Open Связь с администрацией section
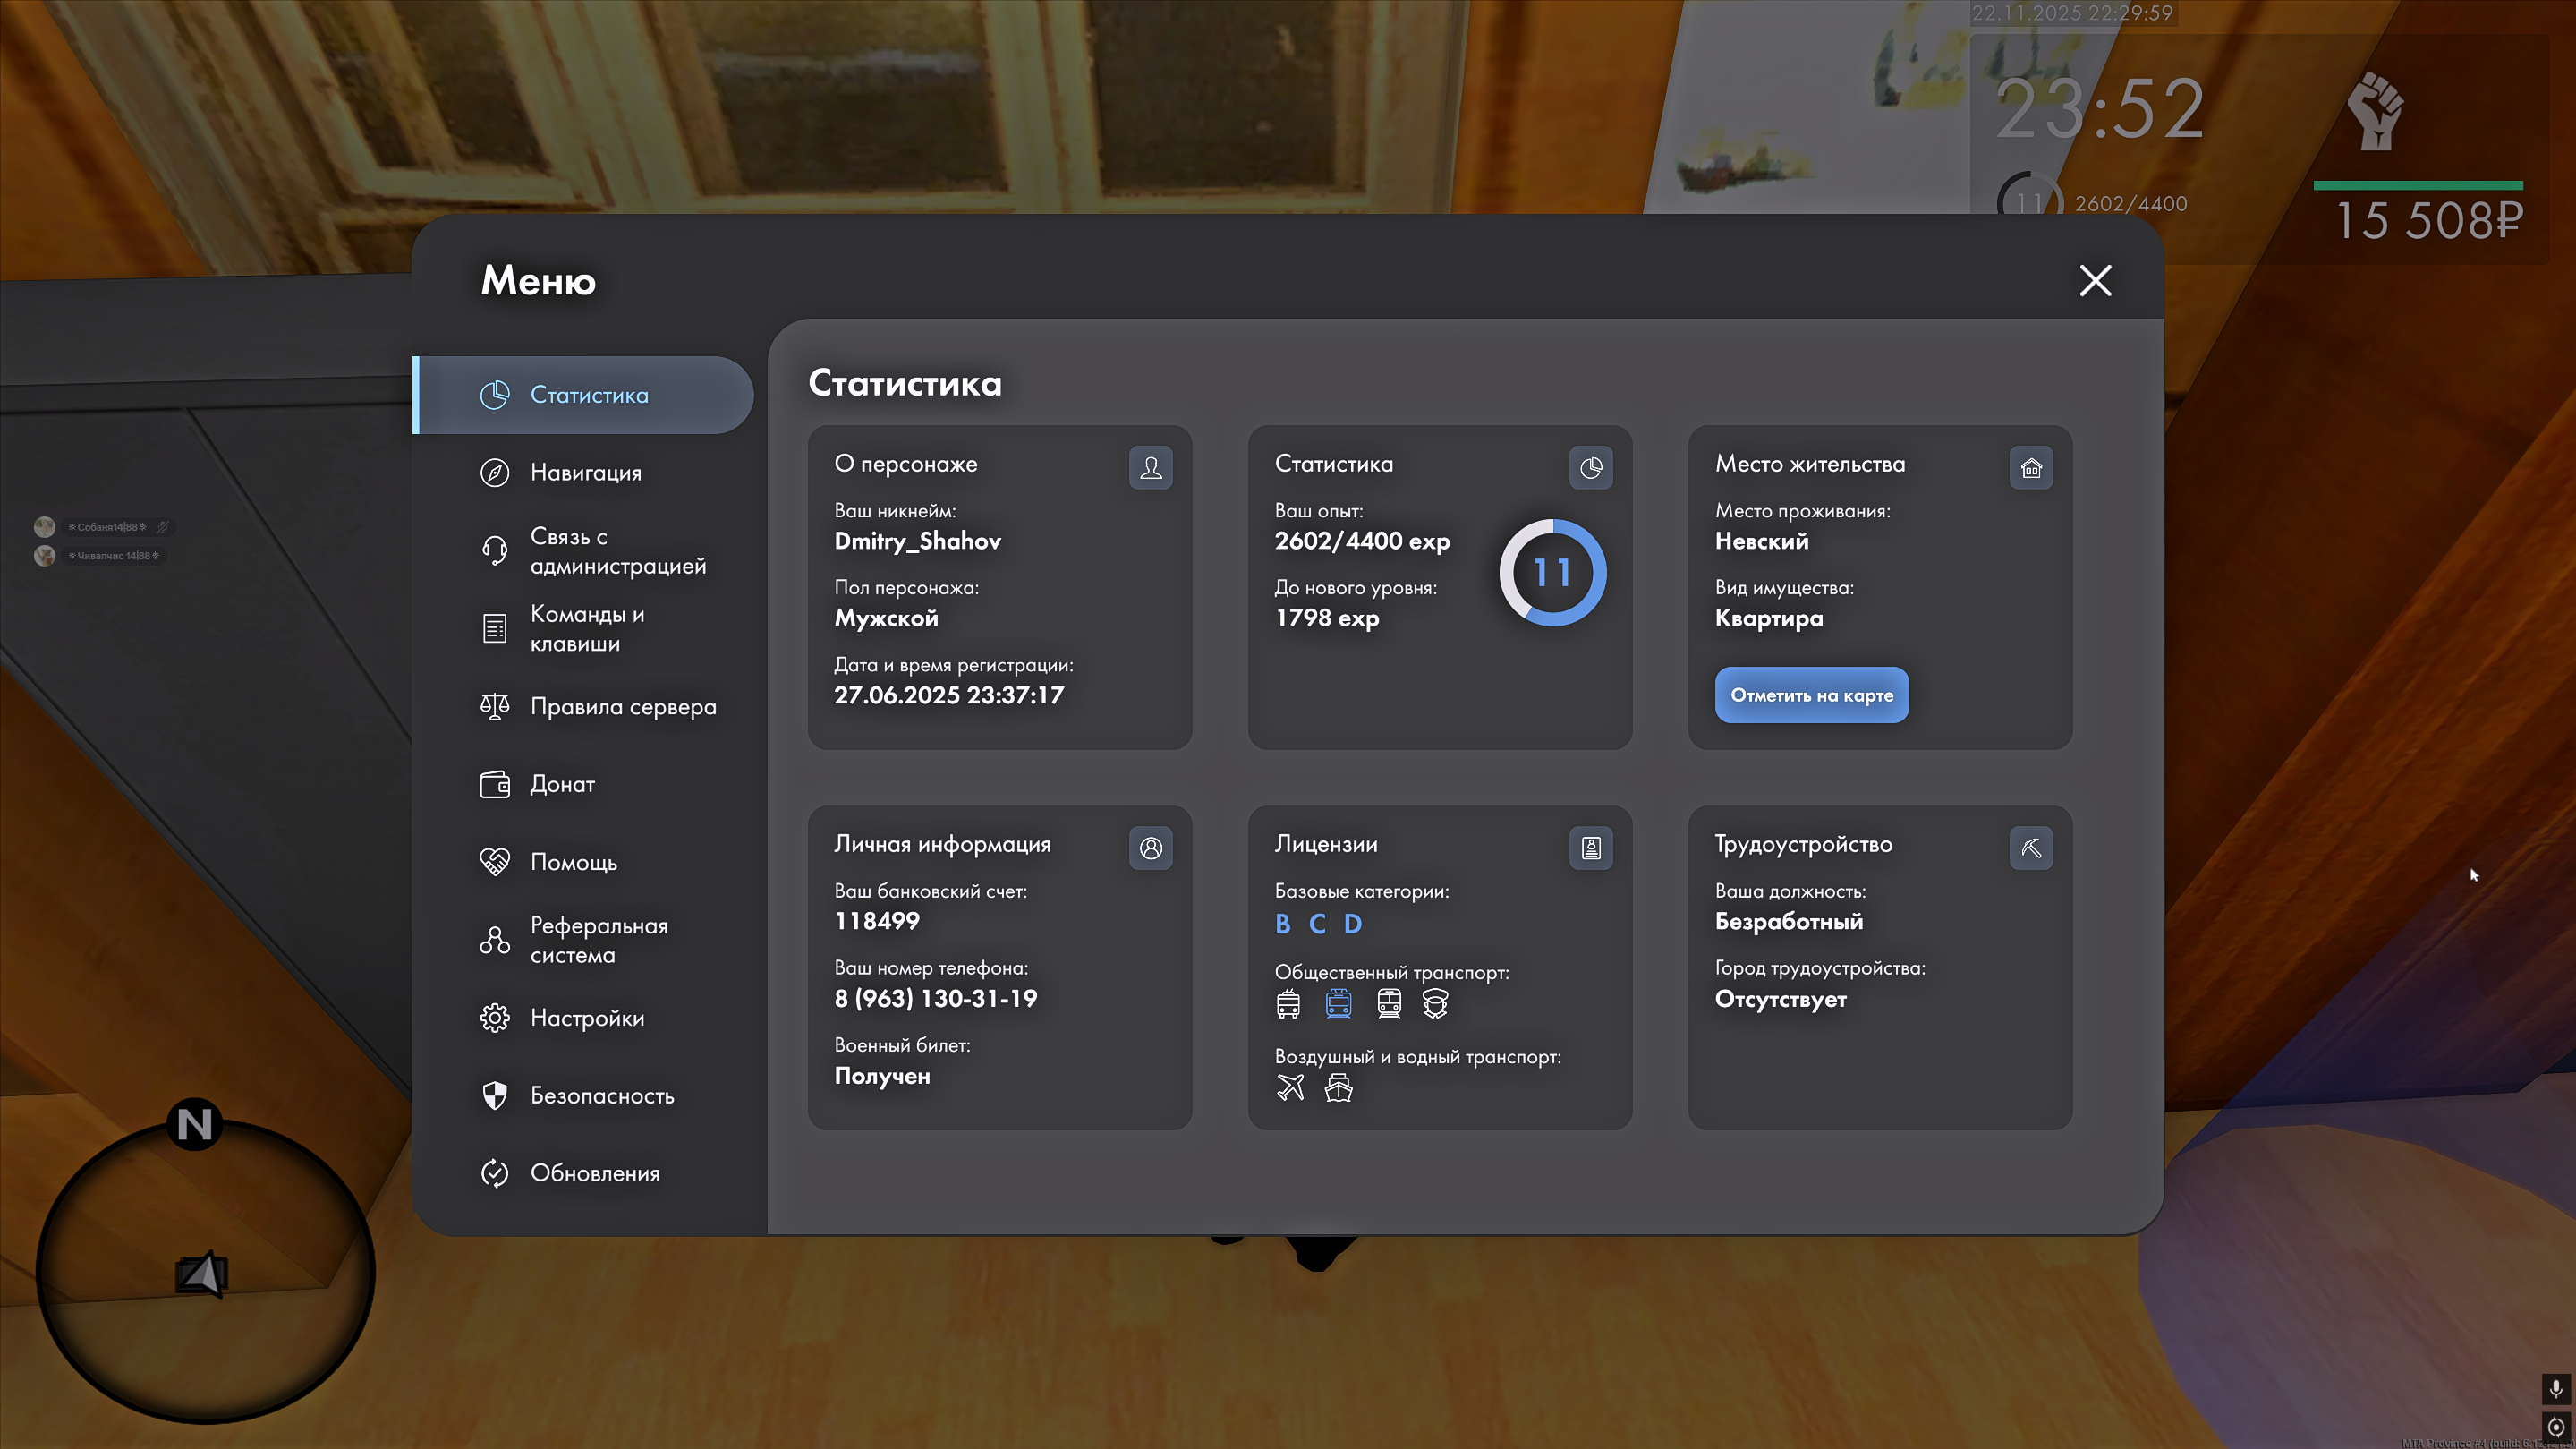The width and height of the screenshot is (2576, 1449). click(617, 551)
